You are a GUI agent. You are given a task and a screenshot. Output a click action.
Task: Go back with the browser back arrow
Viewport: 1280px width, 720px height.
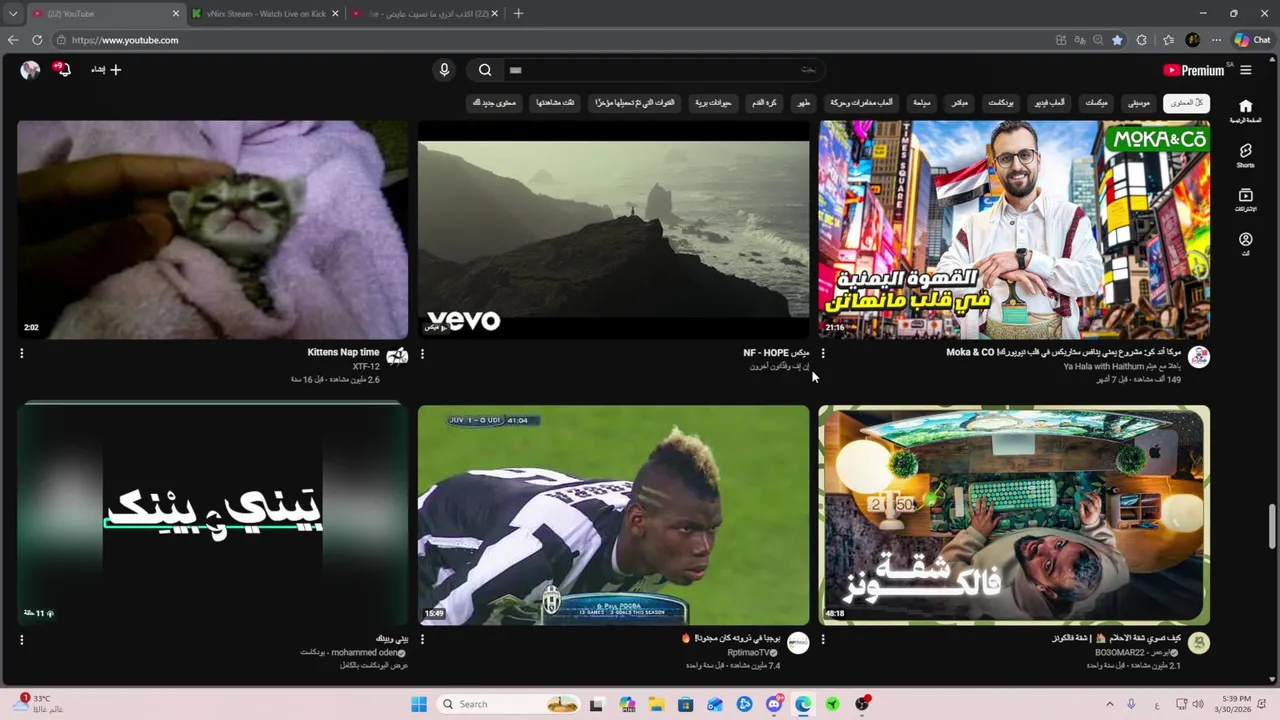(x=13, y=40)
